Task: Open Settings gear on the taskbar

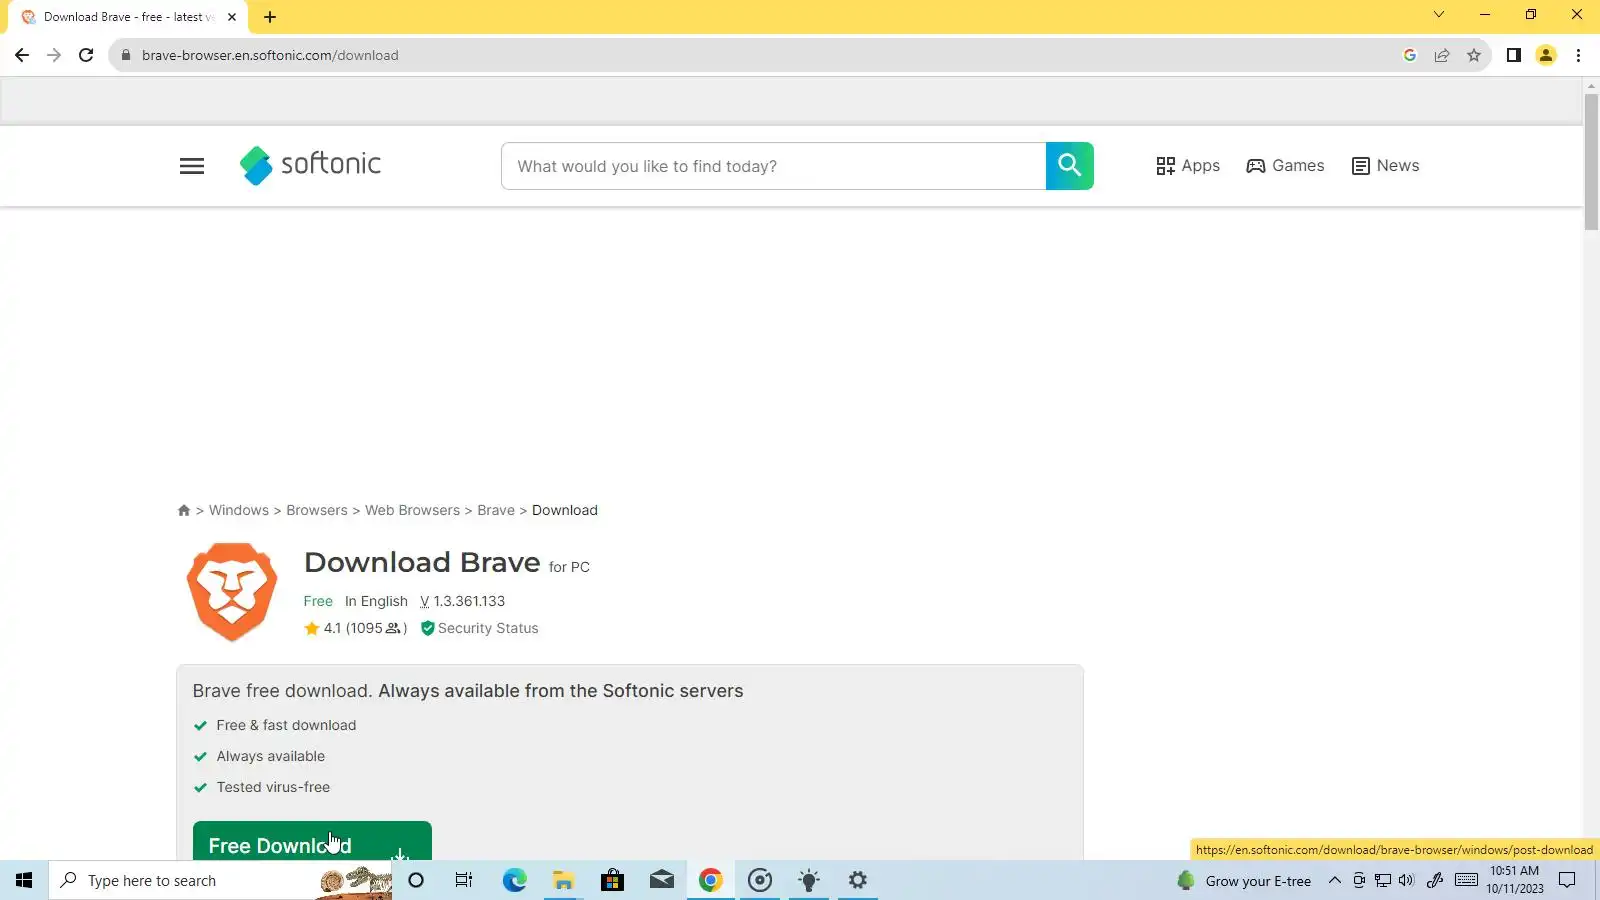Action: coord(858,880)
